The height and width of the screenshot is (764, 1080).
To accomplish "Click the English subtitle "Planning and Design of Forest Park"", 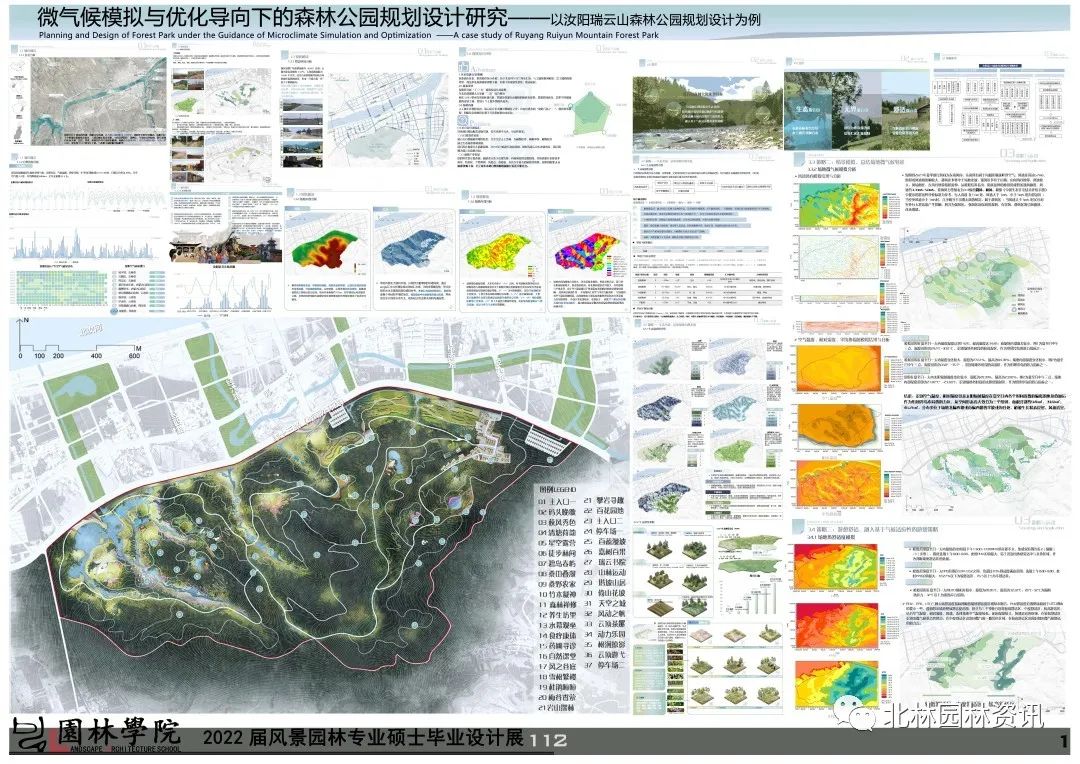I will pos(107,35).
